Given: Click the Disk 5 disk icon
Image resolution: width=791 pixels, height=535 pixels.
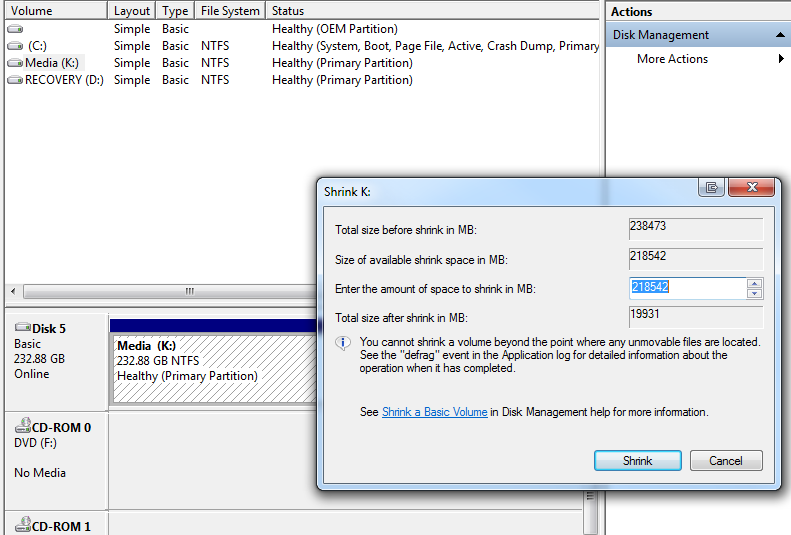Looking at the screenshot, I should pyautogui.click(x=22, y=328).
